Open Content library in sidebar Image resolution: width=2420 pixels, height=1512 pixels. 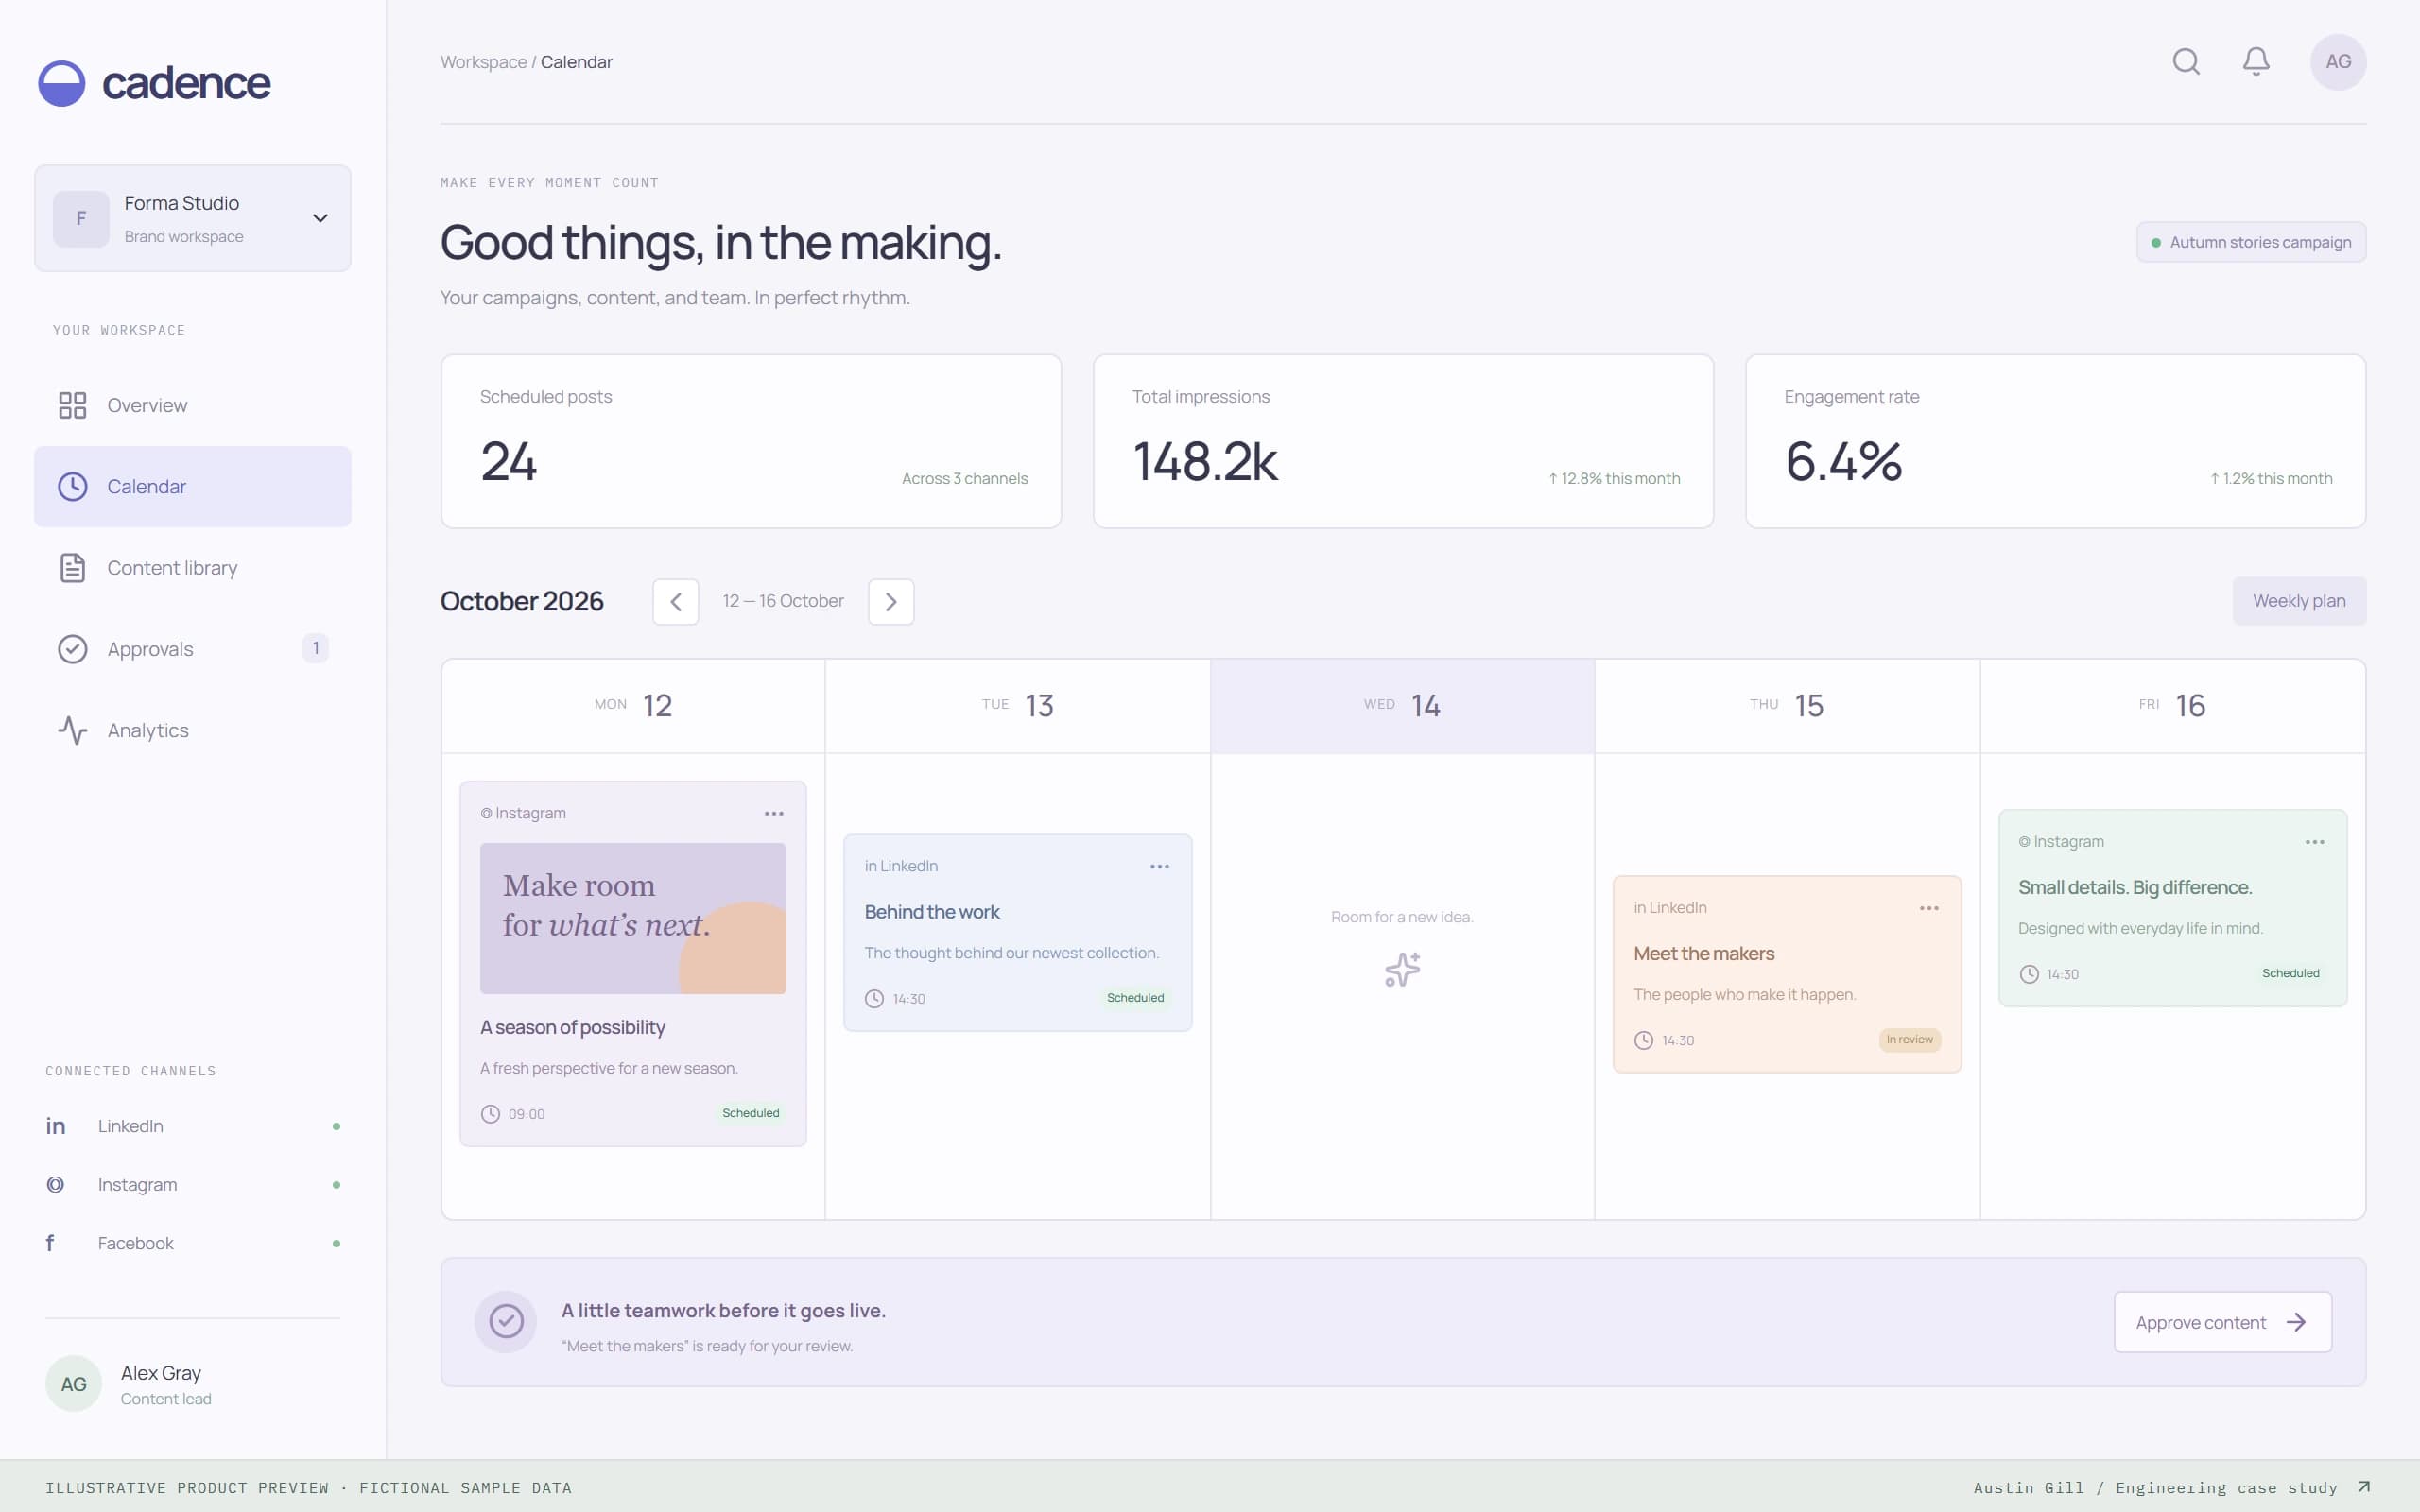click(x=193, y=568)
